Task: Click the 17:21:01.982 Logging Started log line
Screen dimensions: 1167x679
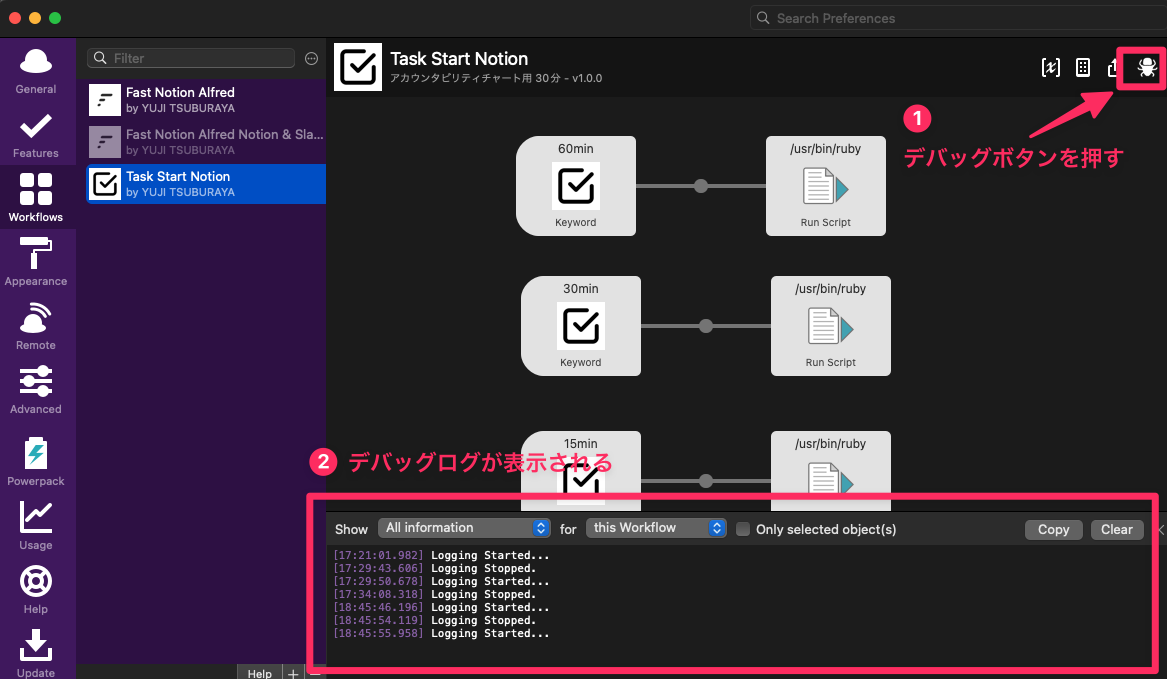Action: (441, 555)
